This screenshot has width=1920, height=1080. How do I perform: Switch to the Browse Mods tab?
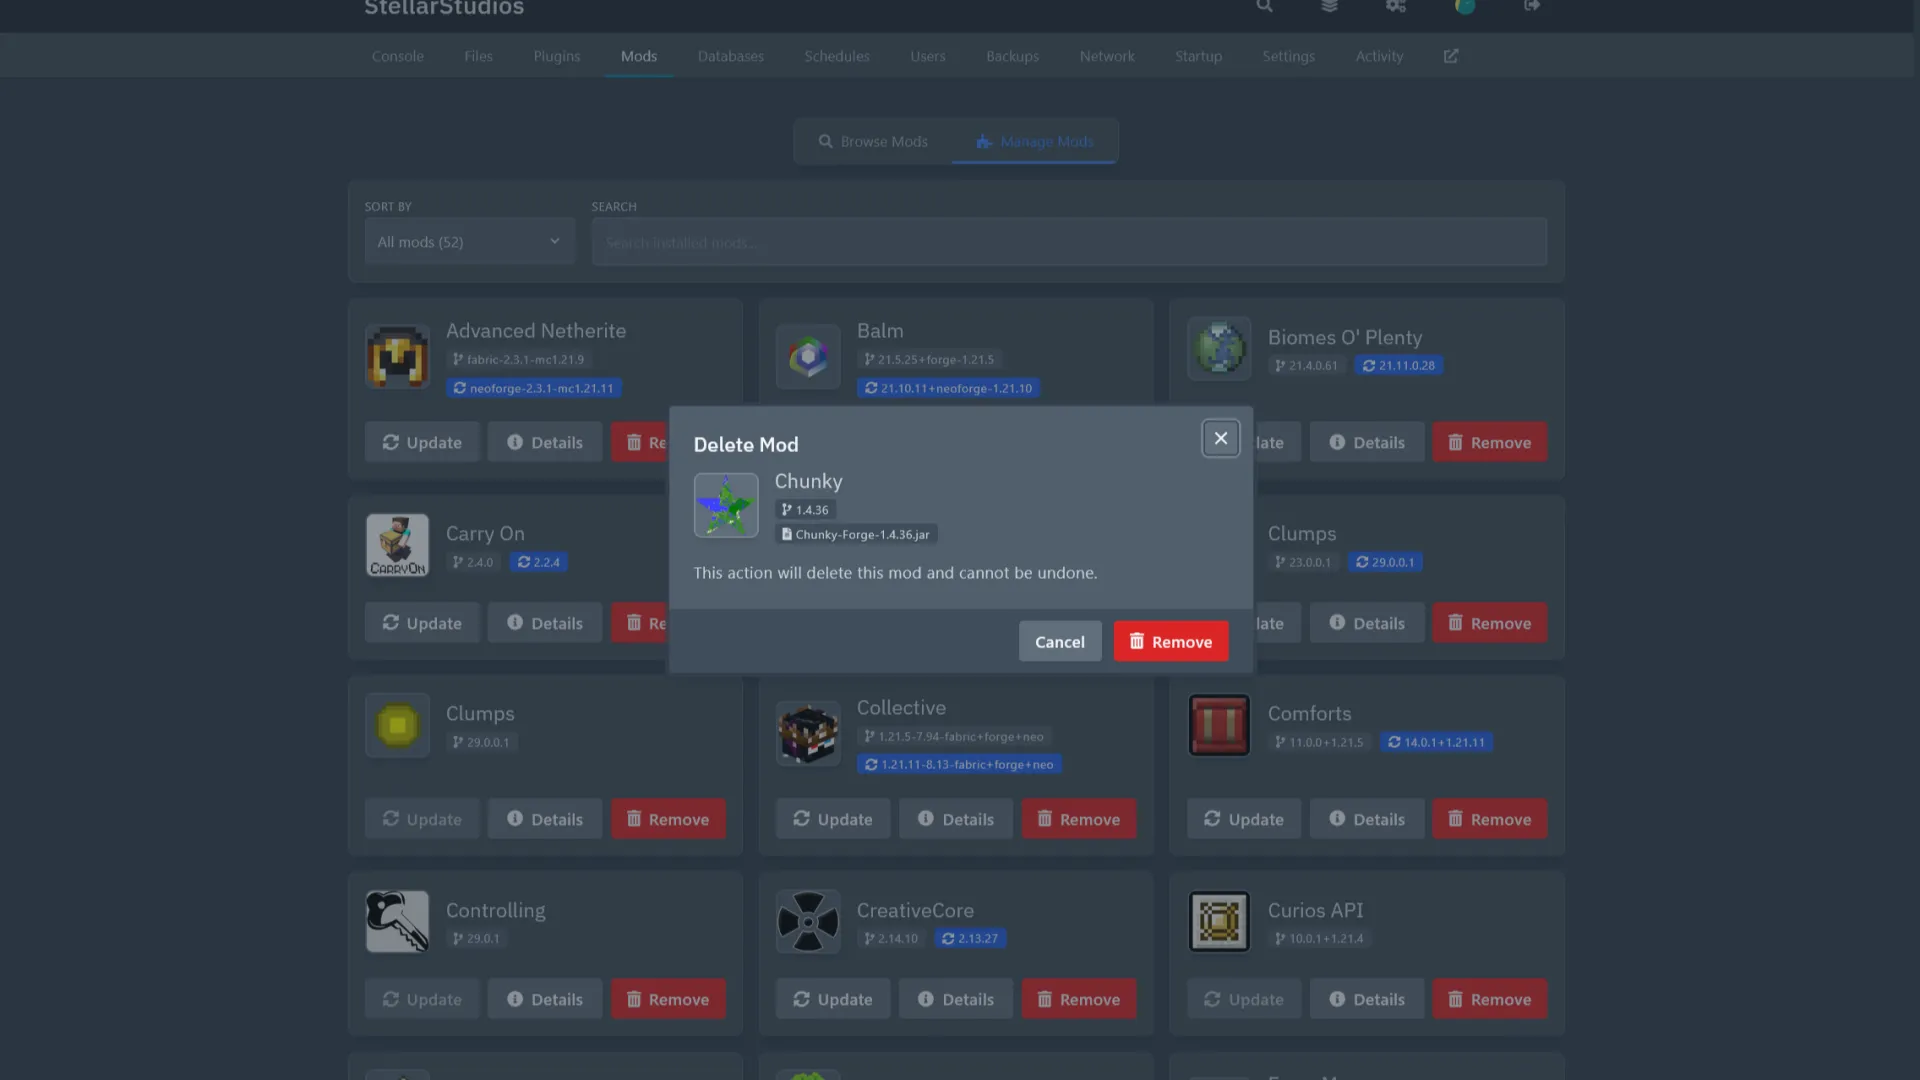click(x=873, y=142)
